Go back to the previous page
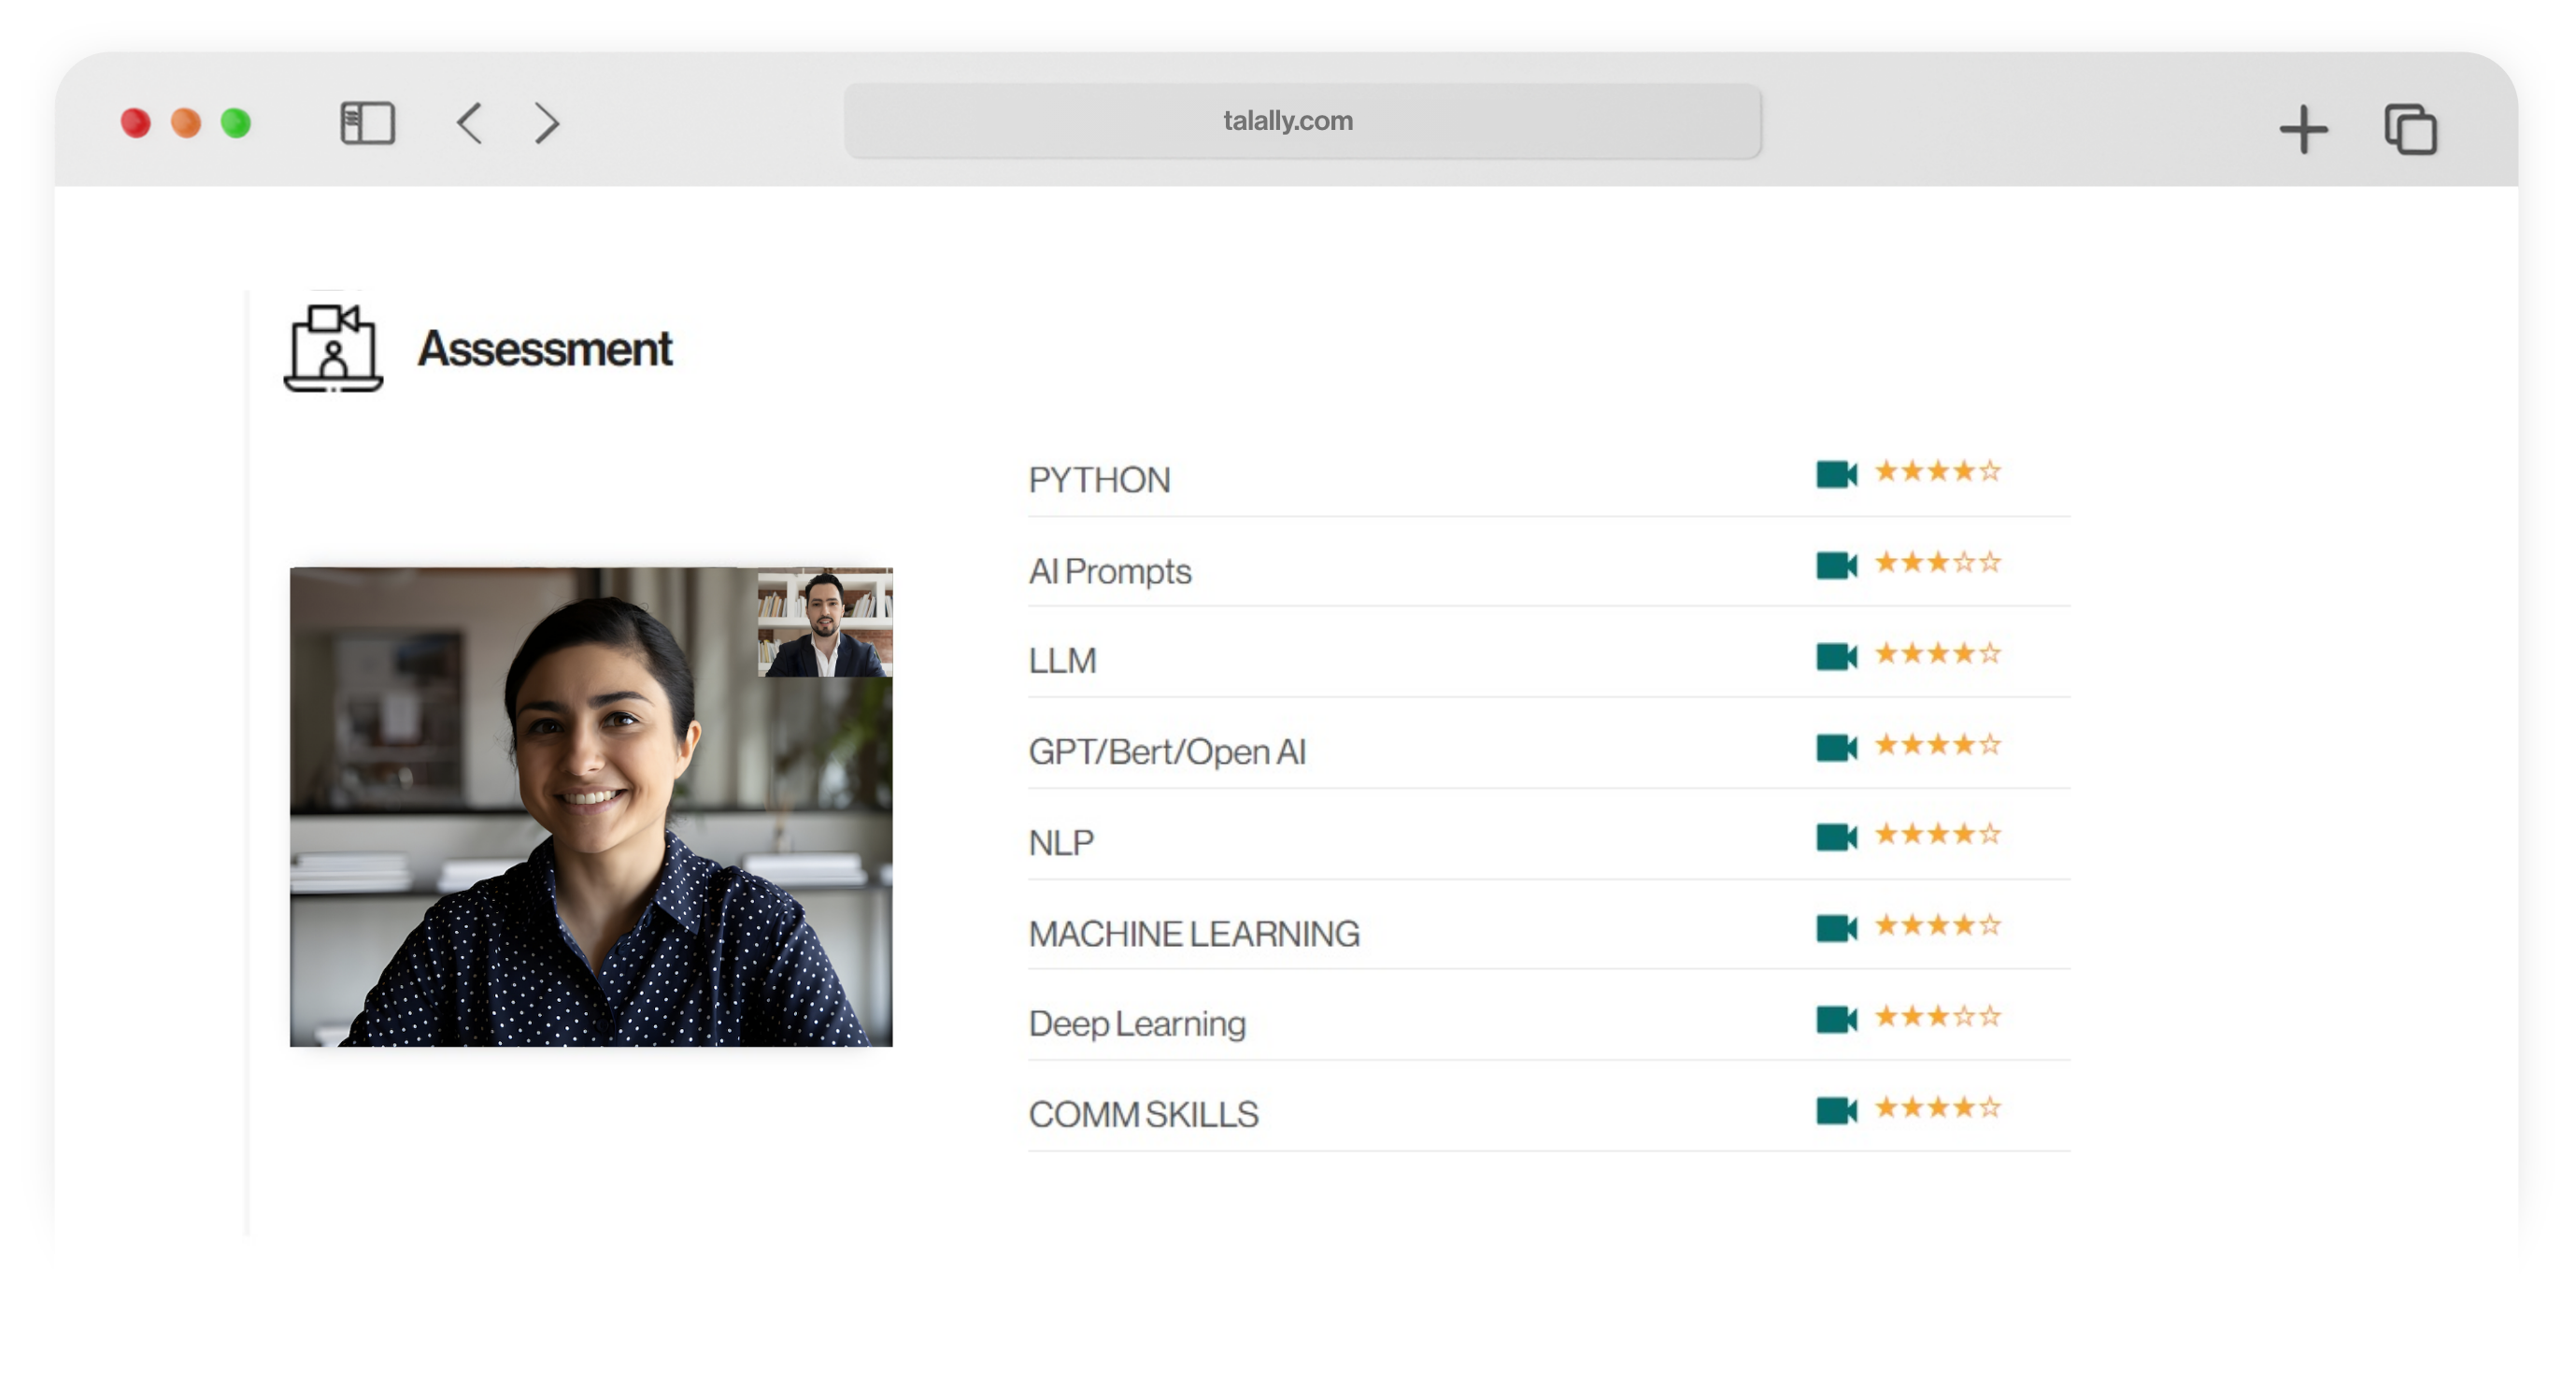The height and width of the screenshot is (1387, 2576). [x=469, y=123]
